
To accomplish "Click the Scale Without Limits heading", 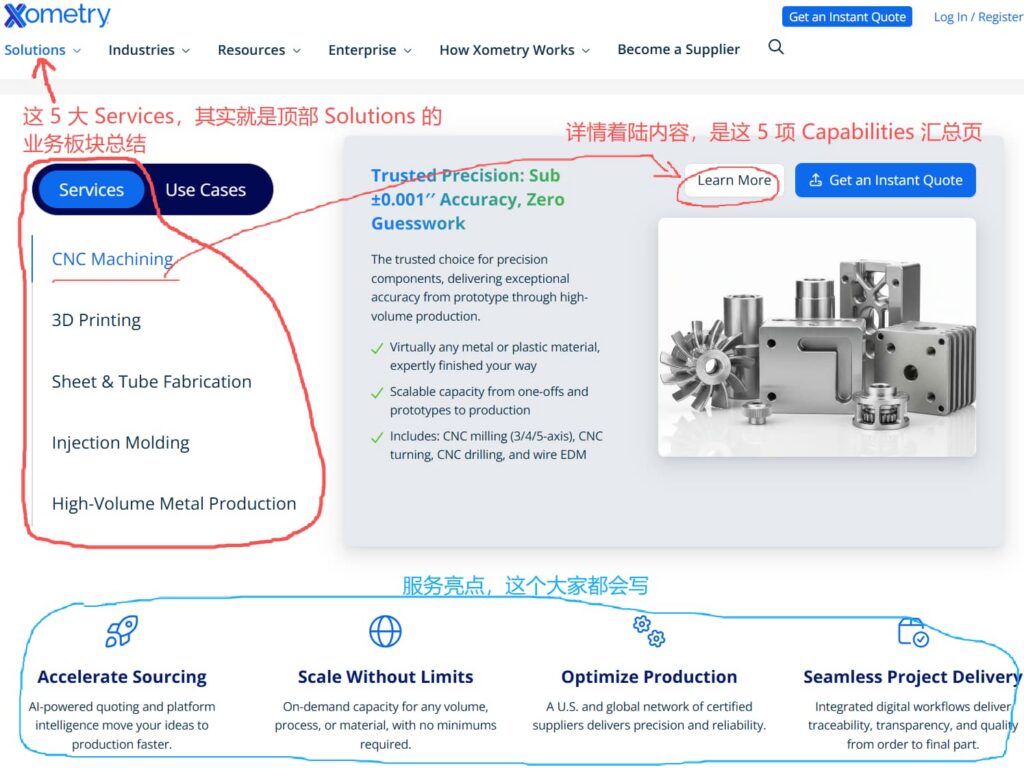I will [385, 677].
